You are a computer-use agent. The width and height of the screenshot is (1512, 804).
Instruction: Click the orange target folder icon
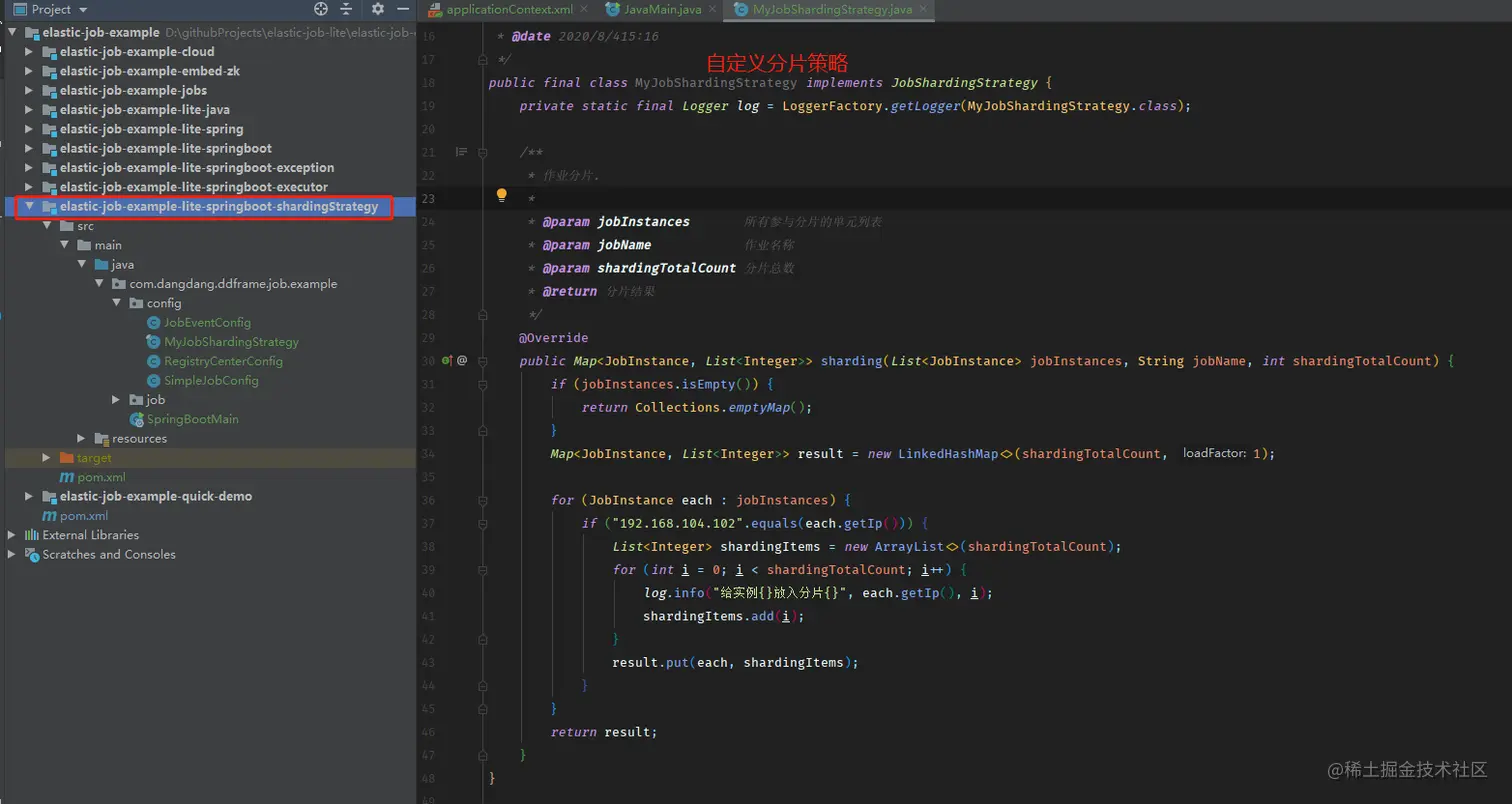pos(67,458)
